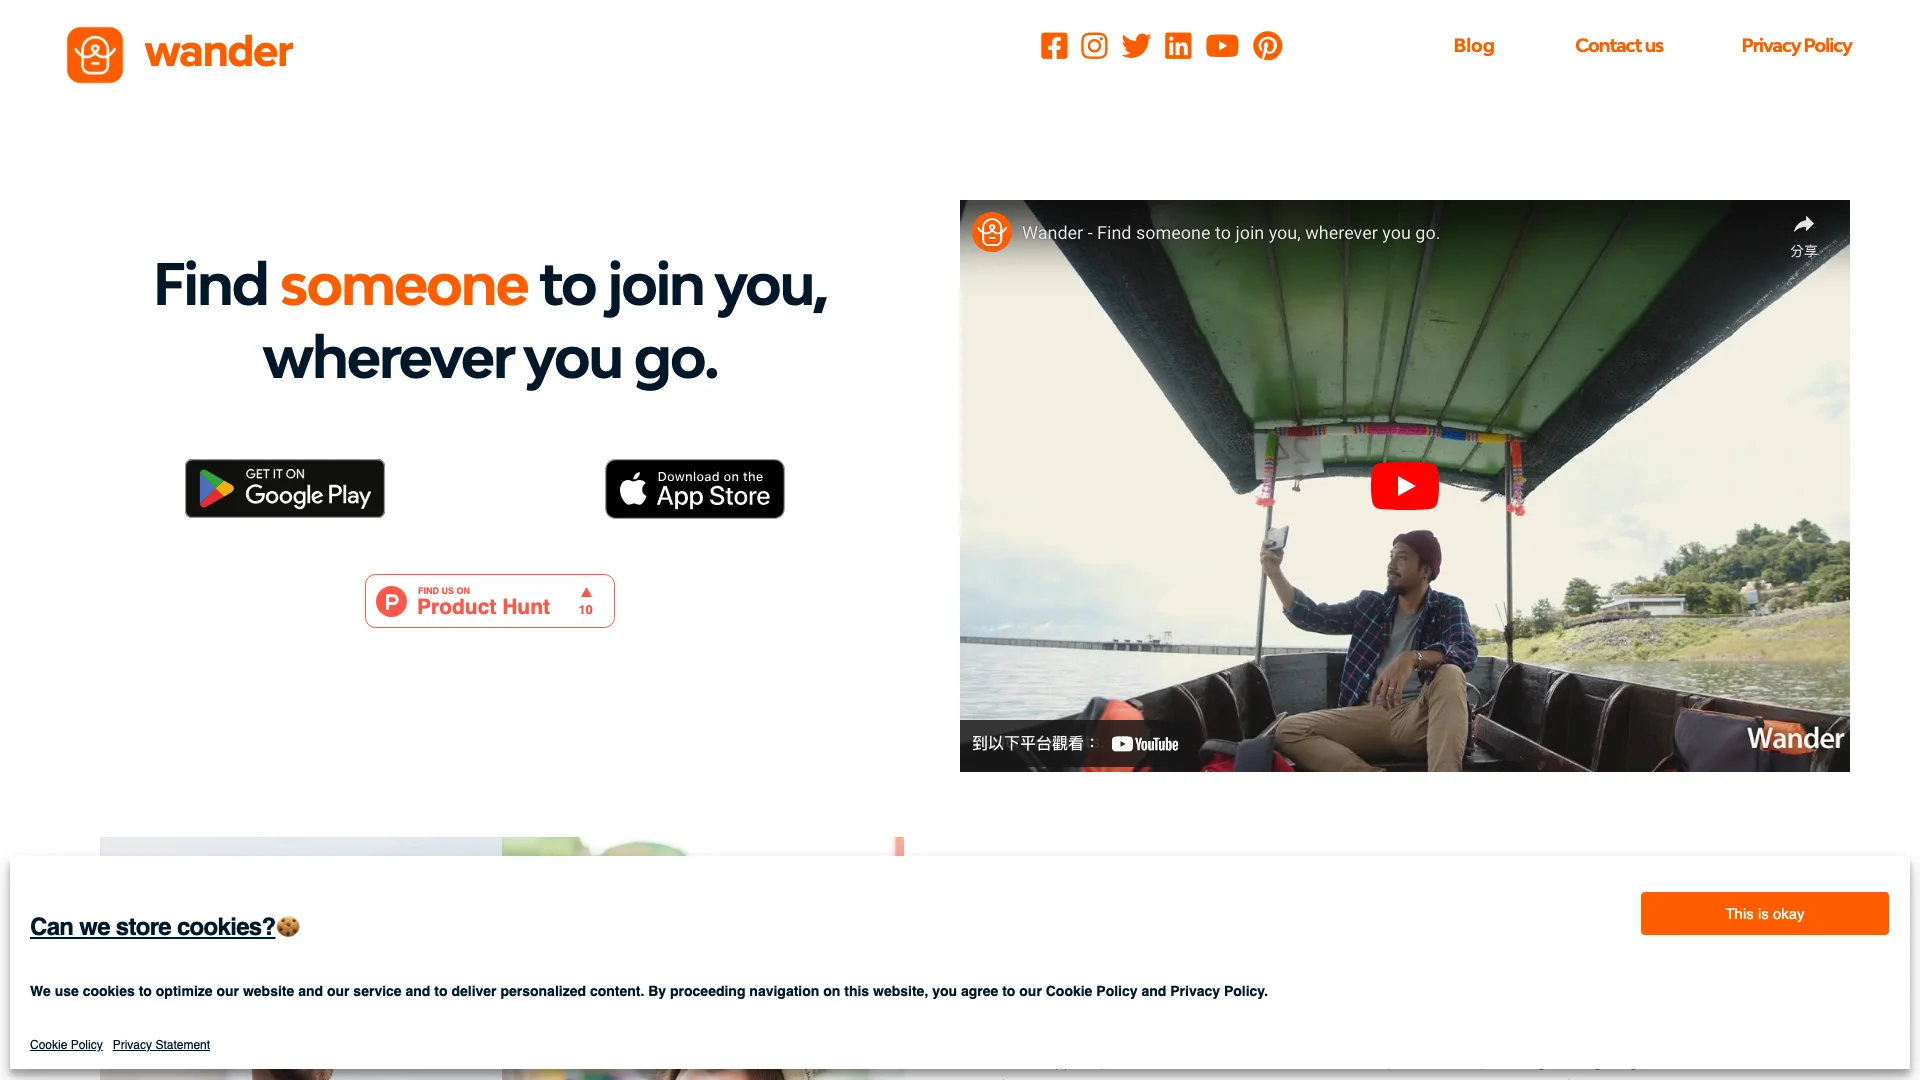This screenshot has height=1080, width=1920.
Task: Click the Product Hunt listing
Action: [x=489, y=600]
